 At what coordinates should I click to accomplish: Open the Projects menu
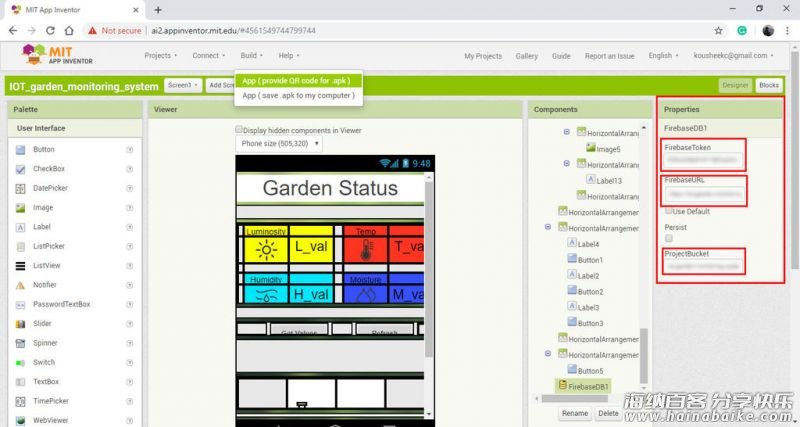click(161, 56)
